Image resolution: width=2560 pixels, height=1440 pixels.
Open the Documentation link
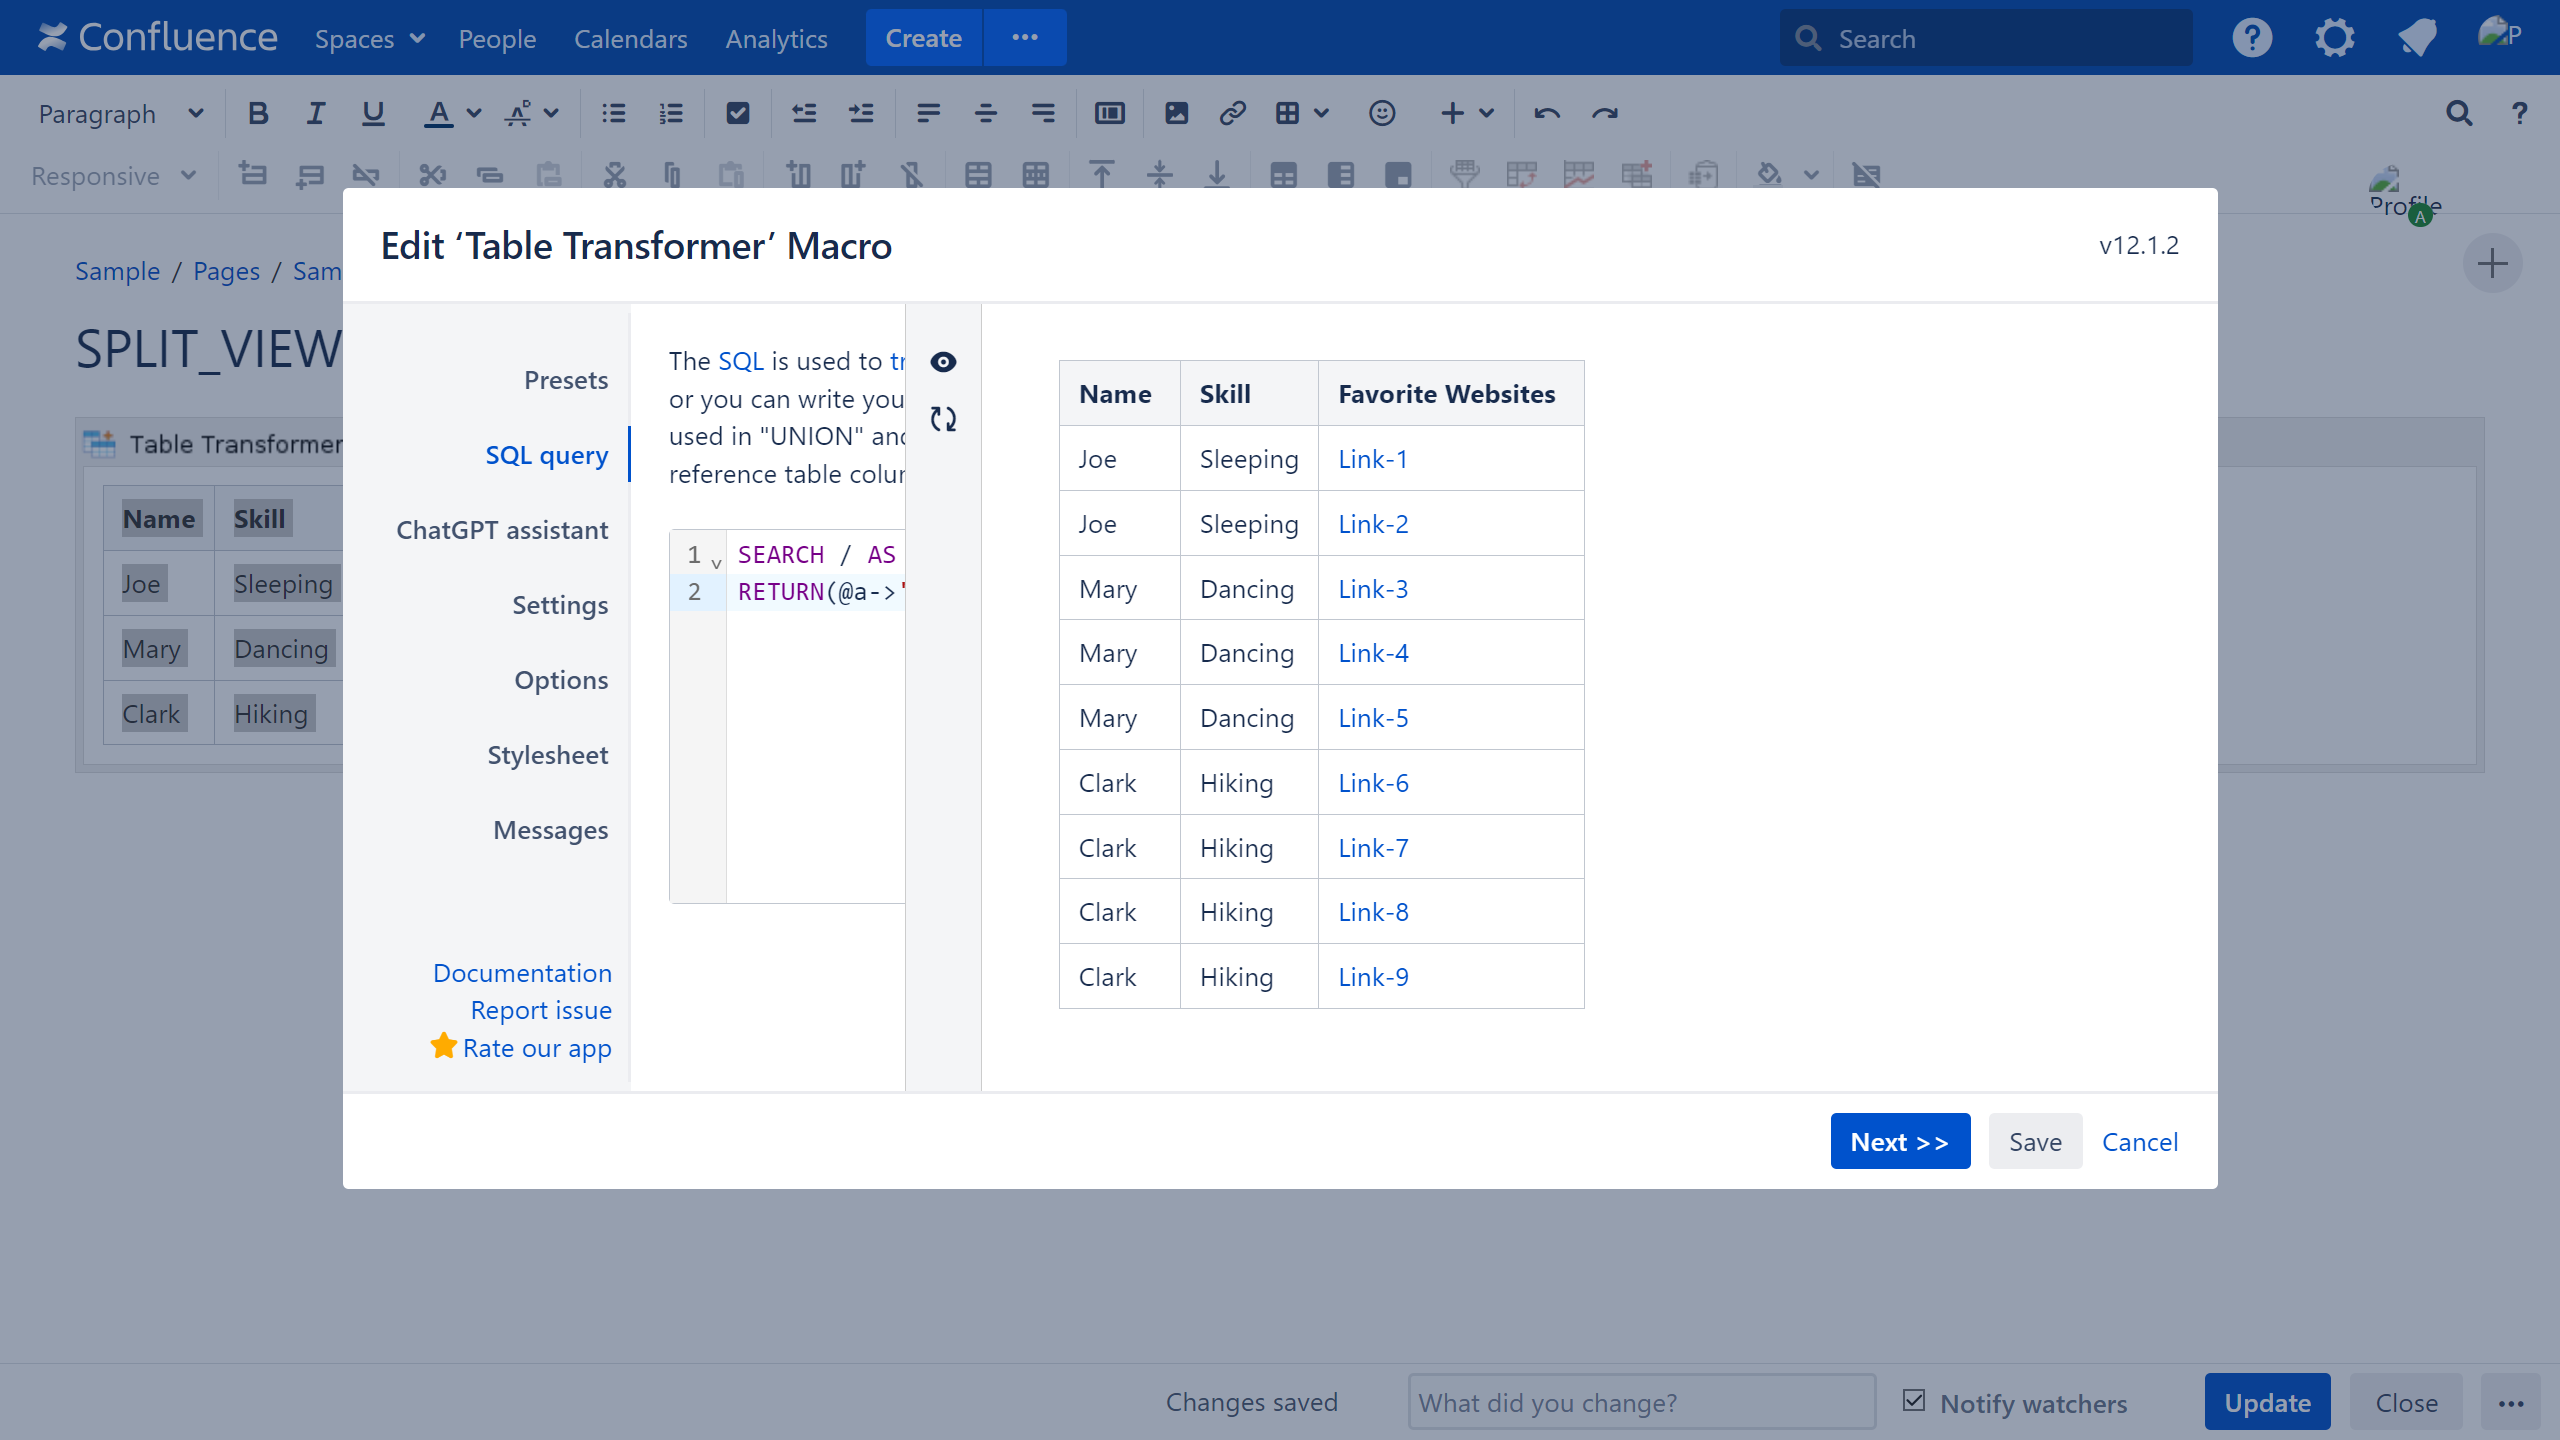pos(522,972)
